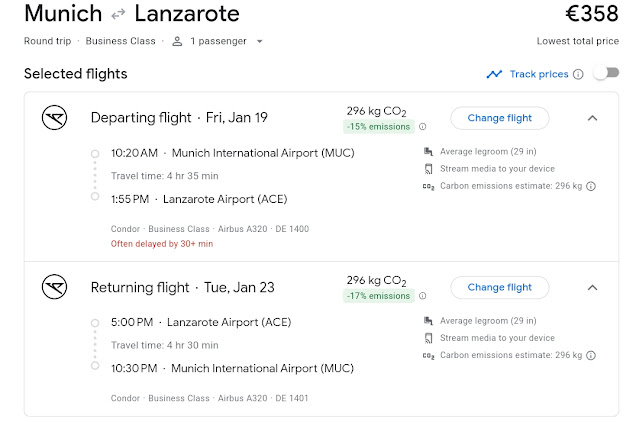Click the Condor airline logo on departing flight
Screen dimensions: 639x422
pyautogui.click(x=54, y=118)
